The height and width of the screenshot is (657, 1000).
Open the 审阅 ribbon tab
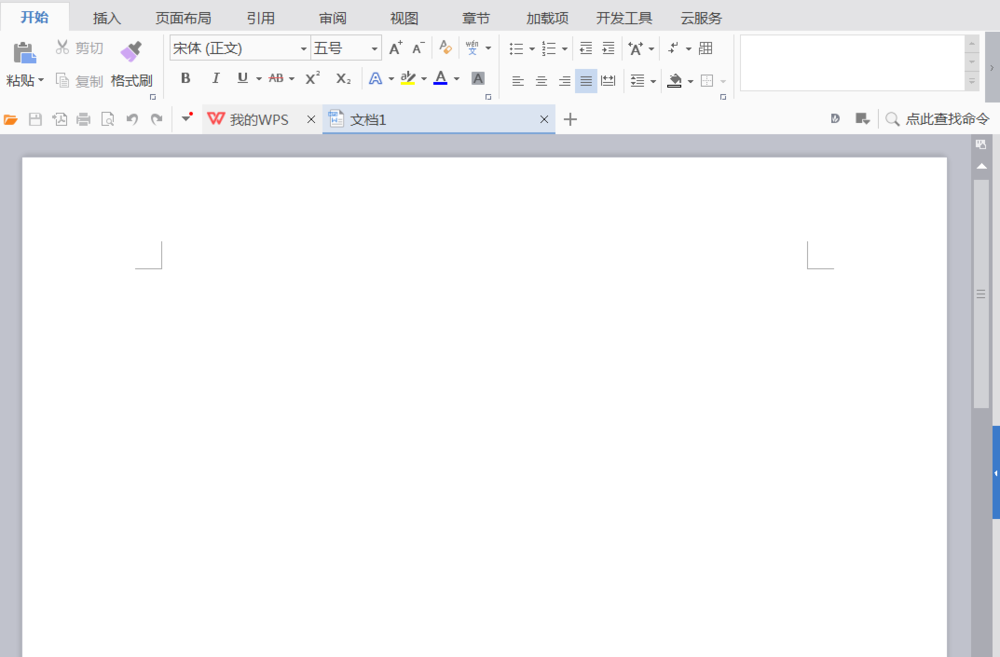tap(332, 16)
